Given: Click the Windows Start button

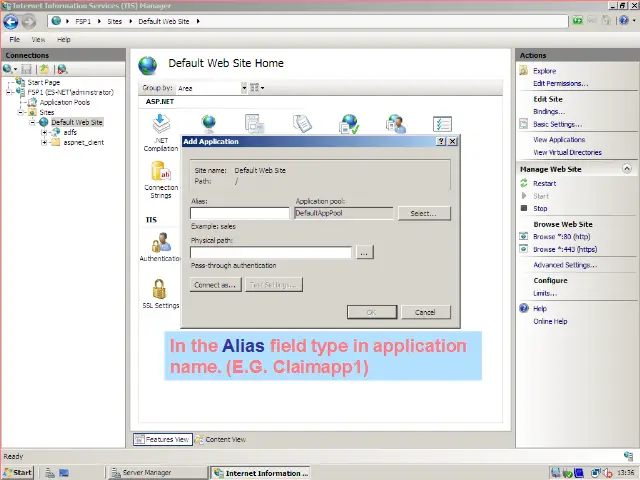Looking at the screenshot, I should pyautogui.click(x=18, y=472).
